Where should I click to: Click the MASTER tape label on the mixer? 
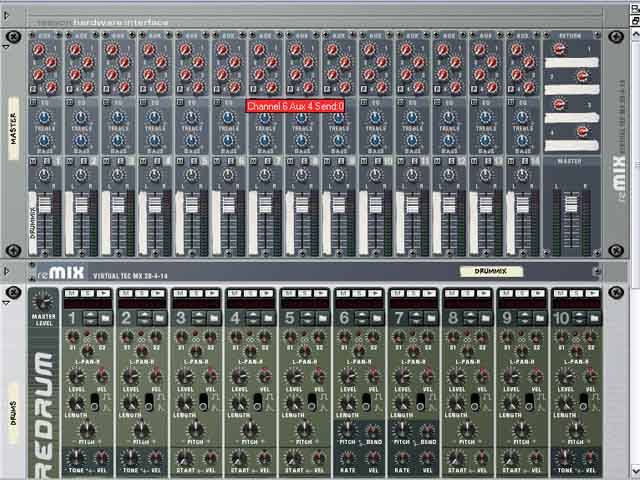coord(13,128)
